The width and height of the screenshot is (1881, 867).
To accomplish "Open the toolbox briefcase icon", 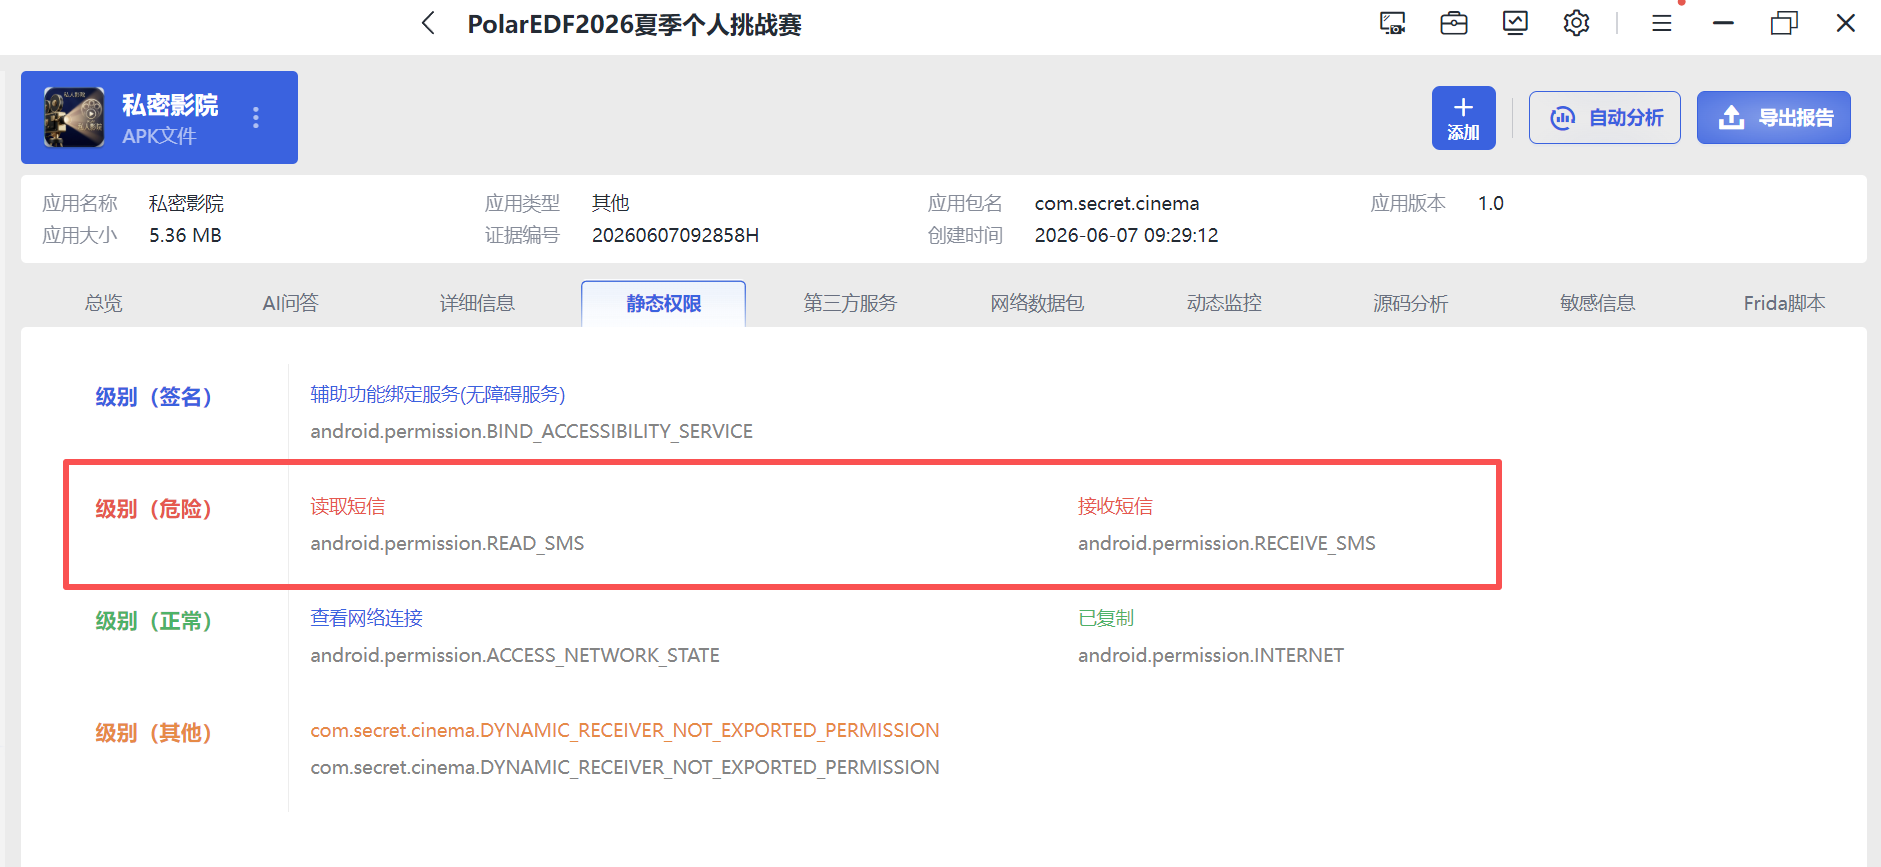I will pos(1454,23).
